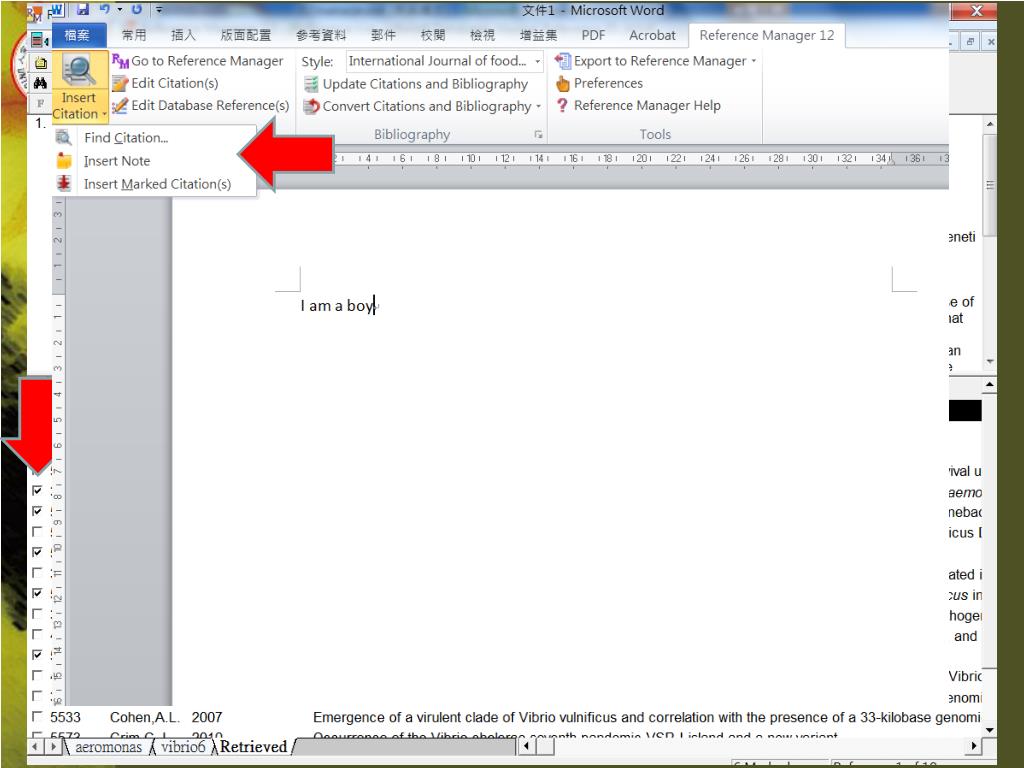This screenshot has height=768, width=1024.
Task: Open the Acrobat ribbon tab
Action: pyautogui.click(x=652, y=35)
